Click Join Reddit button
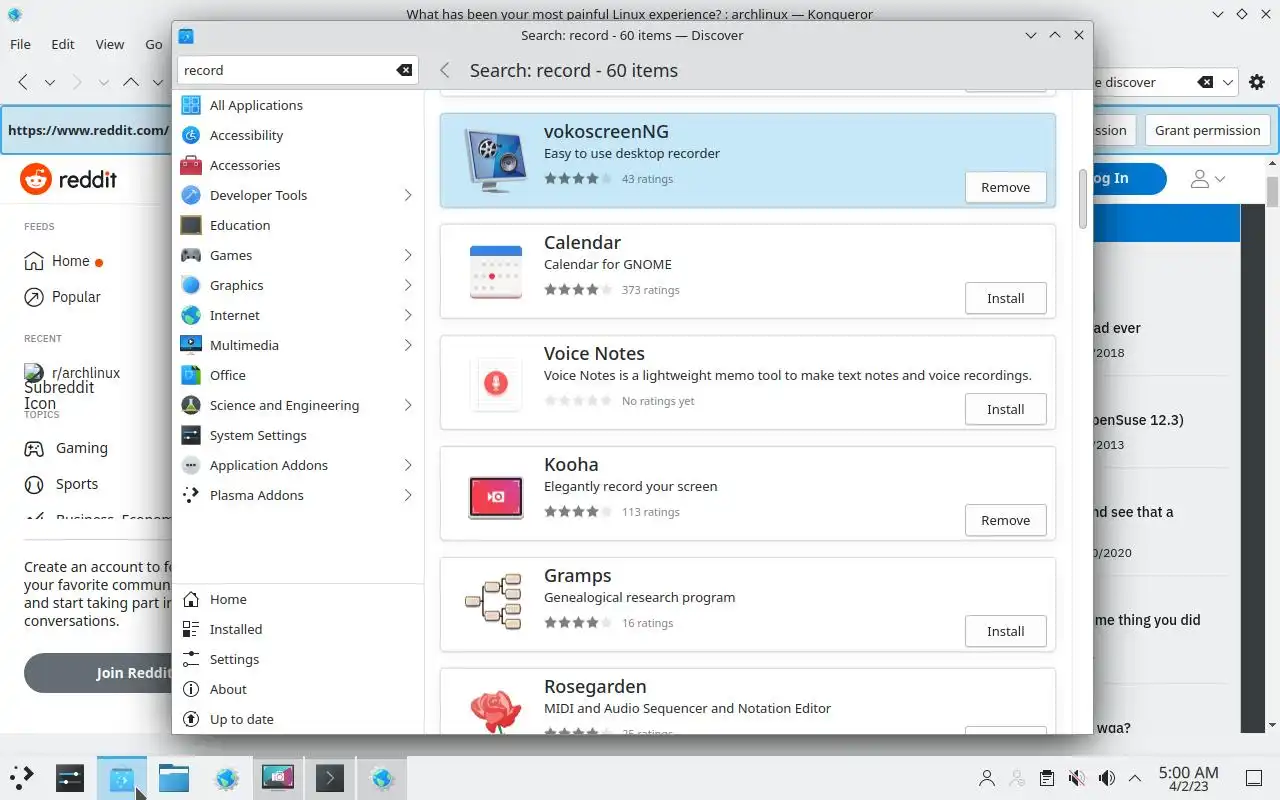The image size is (1280, 800). [x=98, y=673]
